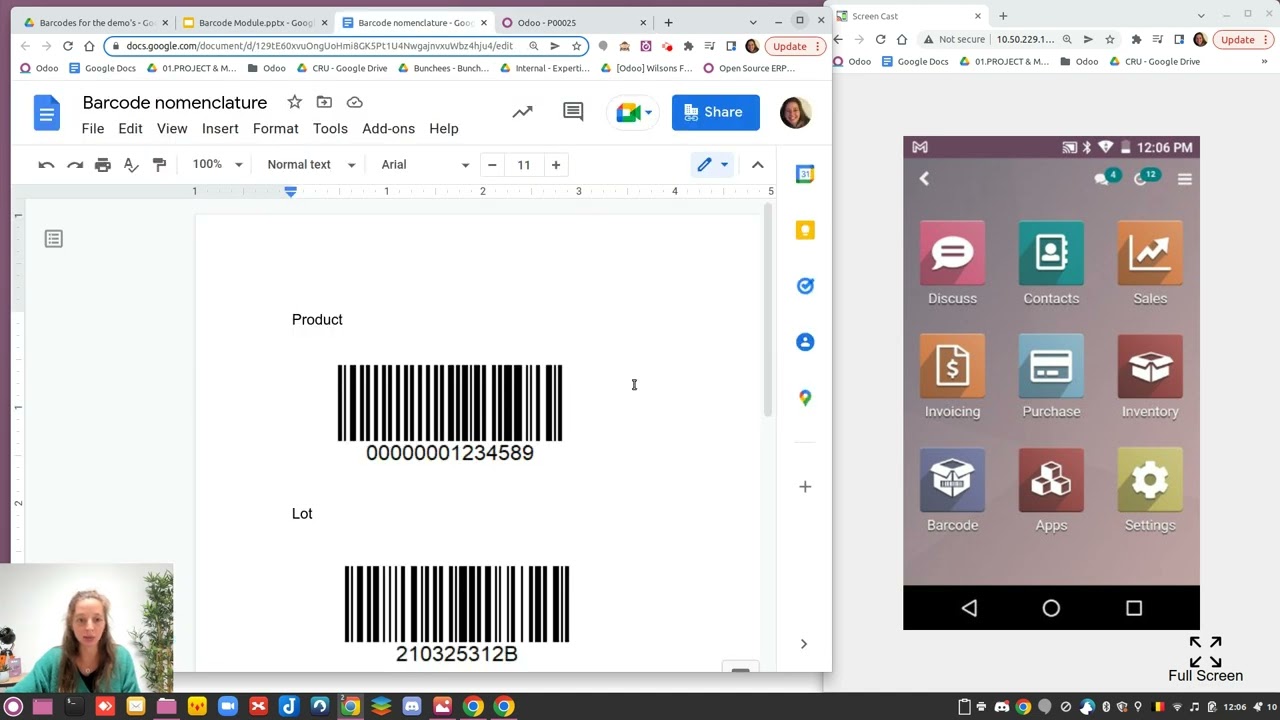The width and height of the screenshot is (1280, 720).
Task: Open Google Tasks side panel icon
Action: pos(805,286)
